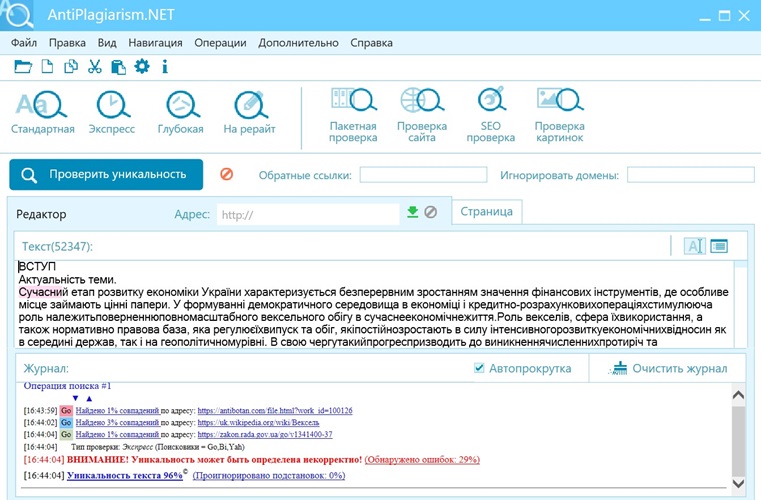Select the Редактор tab
761x500 pixels.
click(x=41, y=214)
